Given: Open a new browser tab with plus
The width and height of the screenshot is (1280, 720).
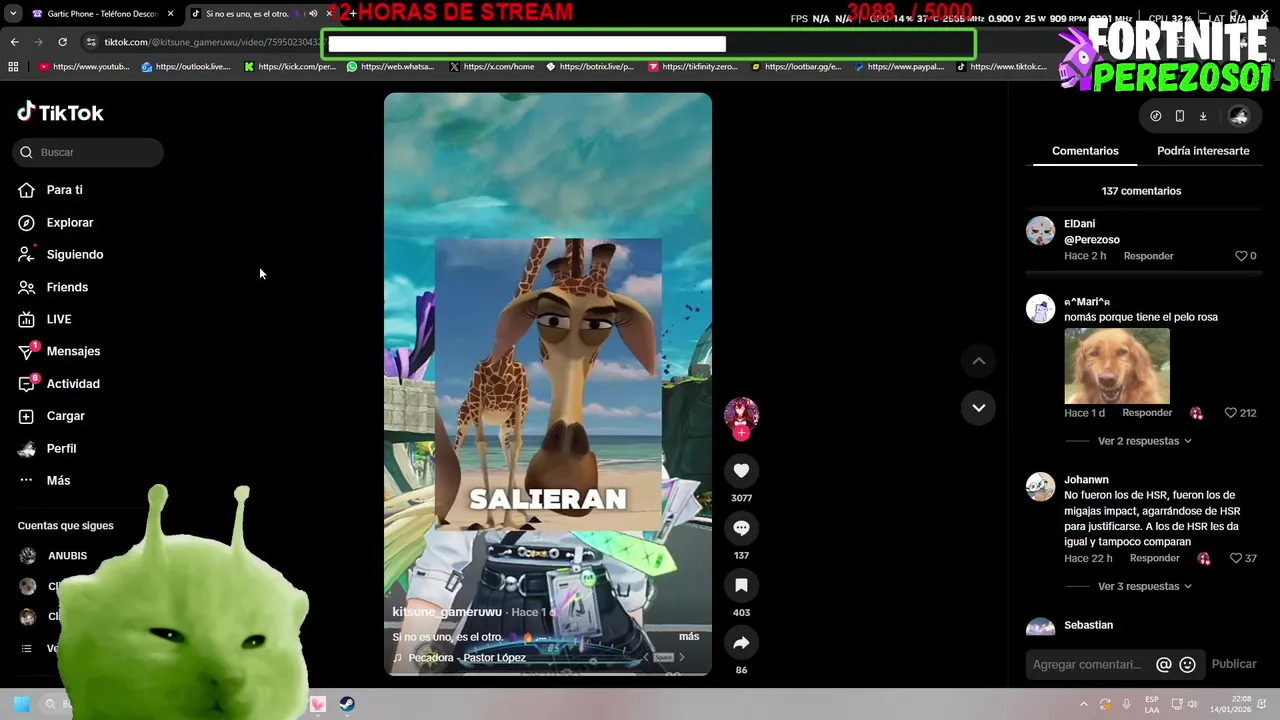Looking at the screenshot, I should click(x=352, y=14).
